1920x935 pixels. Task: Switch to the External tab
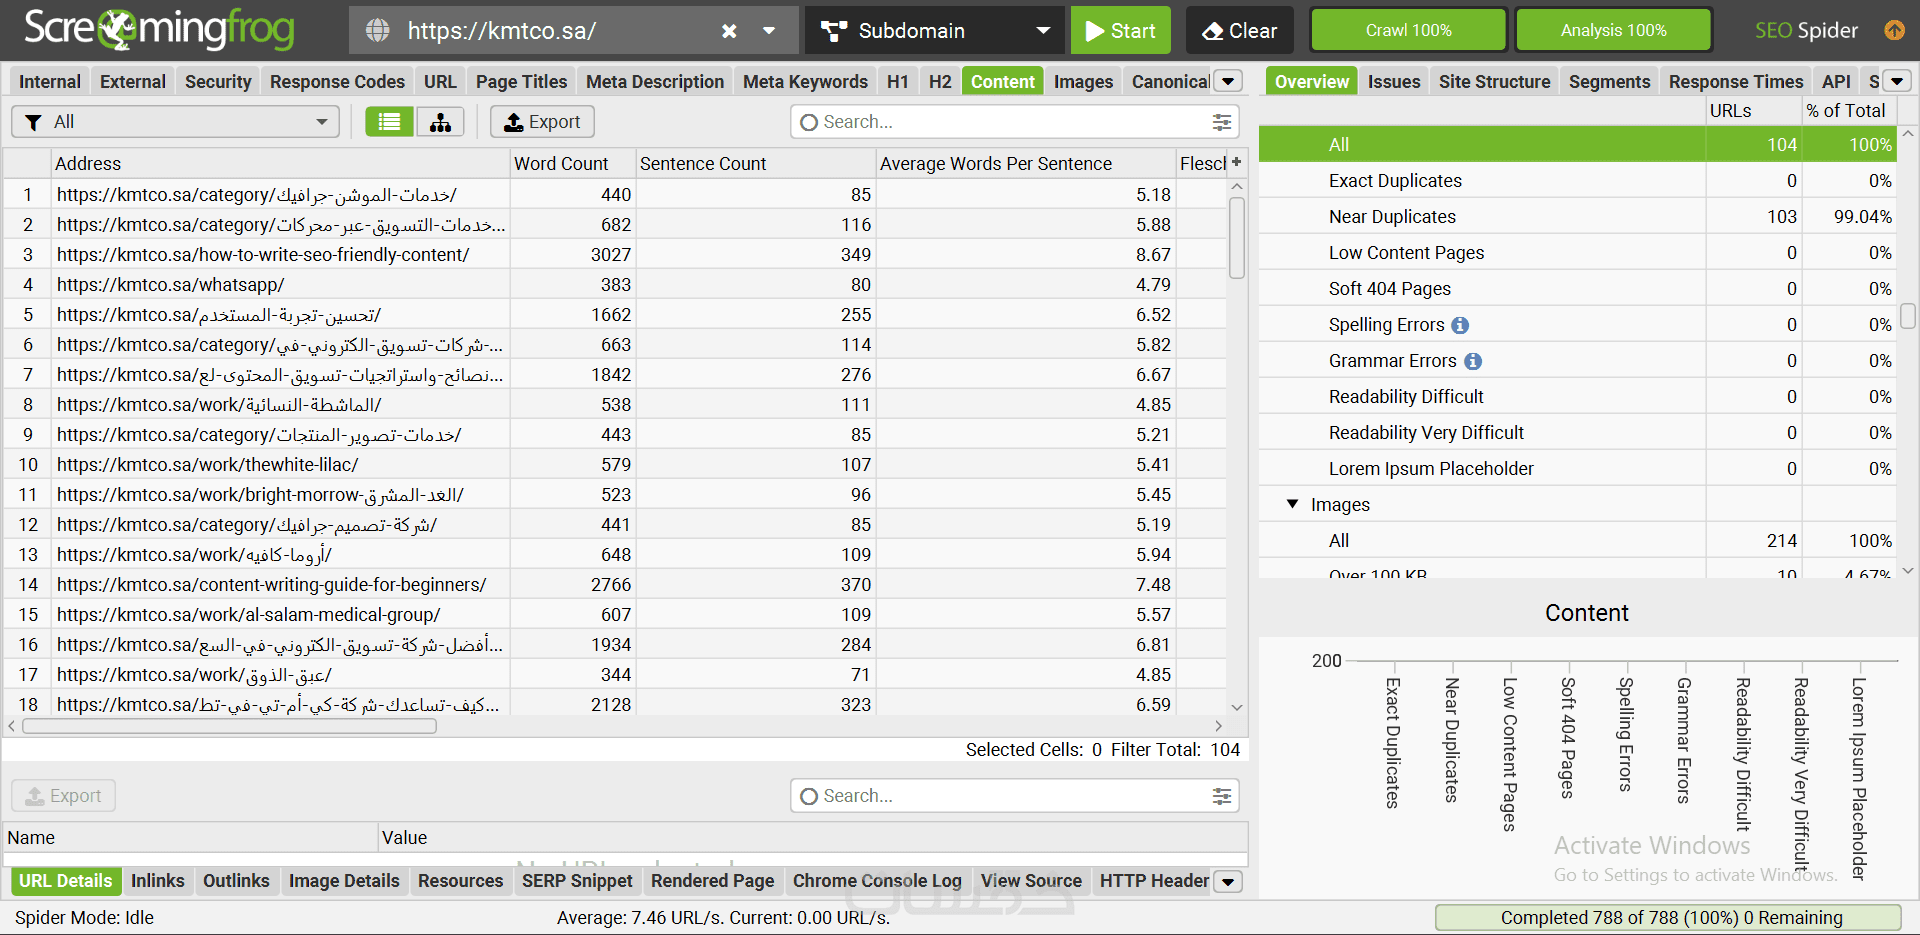(133, 81)
